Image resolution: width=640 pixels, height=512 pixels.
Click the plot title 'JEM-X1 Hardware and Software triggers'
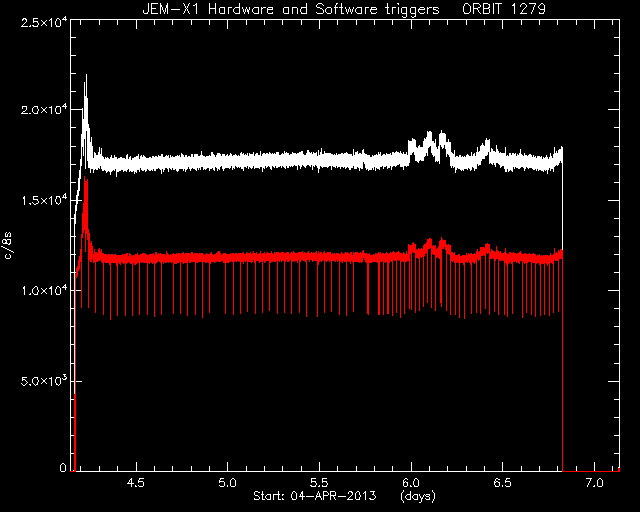tap(291, 9)
